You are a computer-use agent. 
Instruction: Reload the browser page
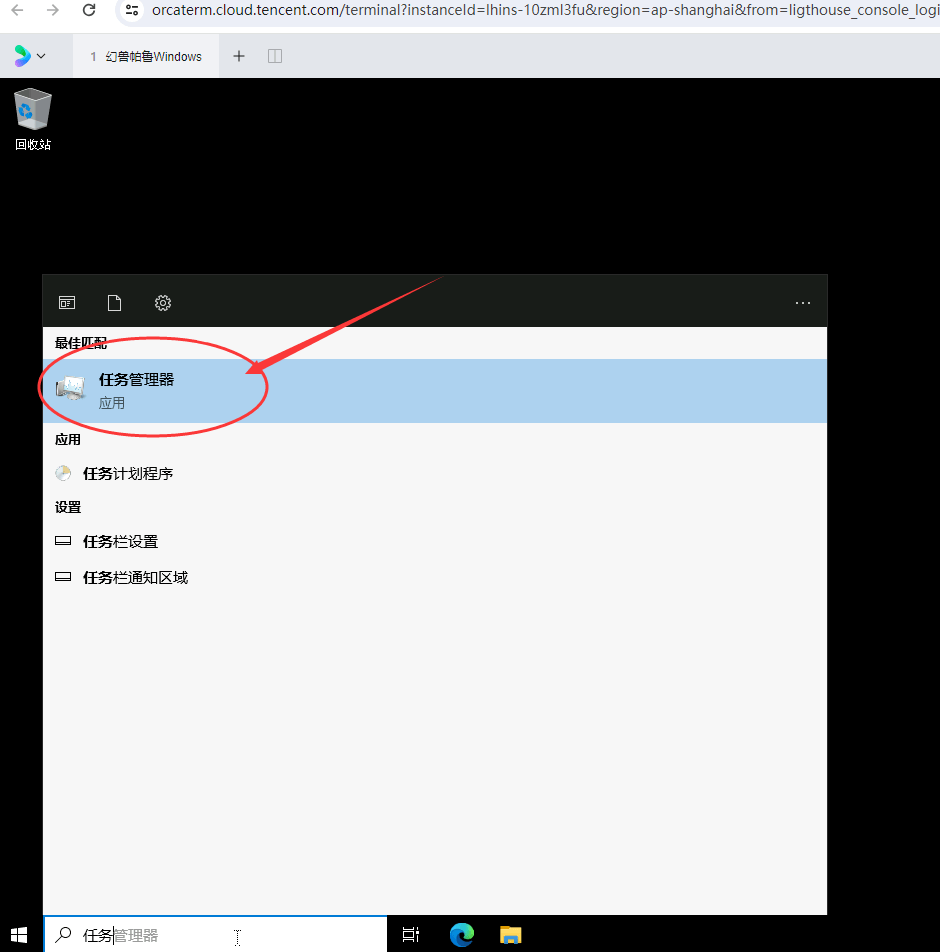click(x=89, y=10)
